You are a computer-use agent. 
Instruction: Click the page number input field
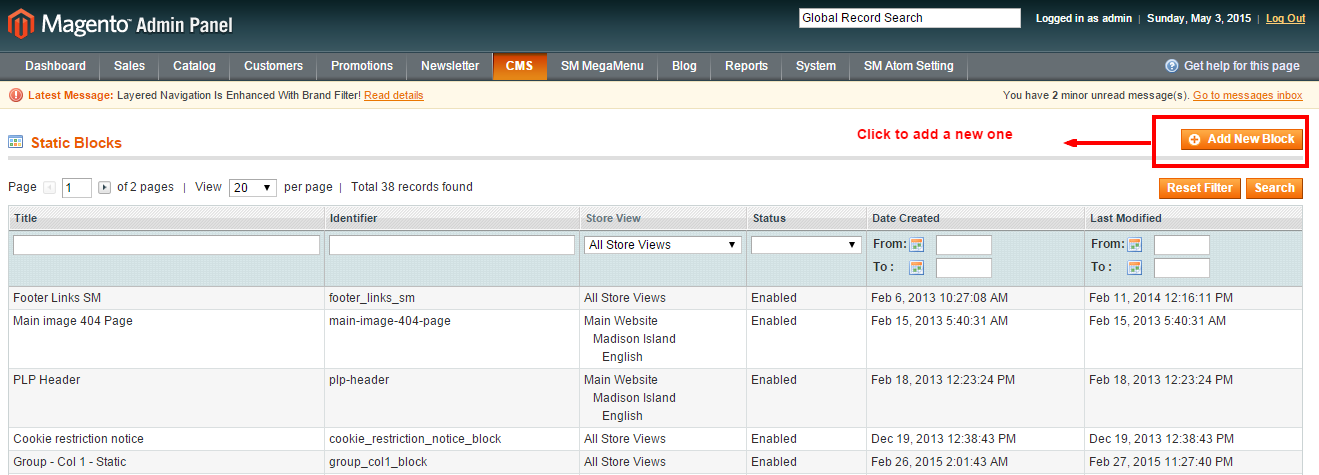(77, 187)
